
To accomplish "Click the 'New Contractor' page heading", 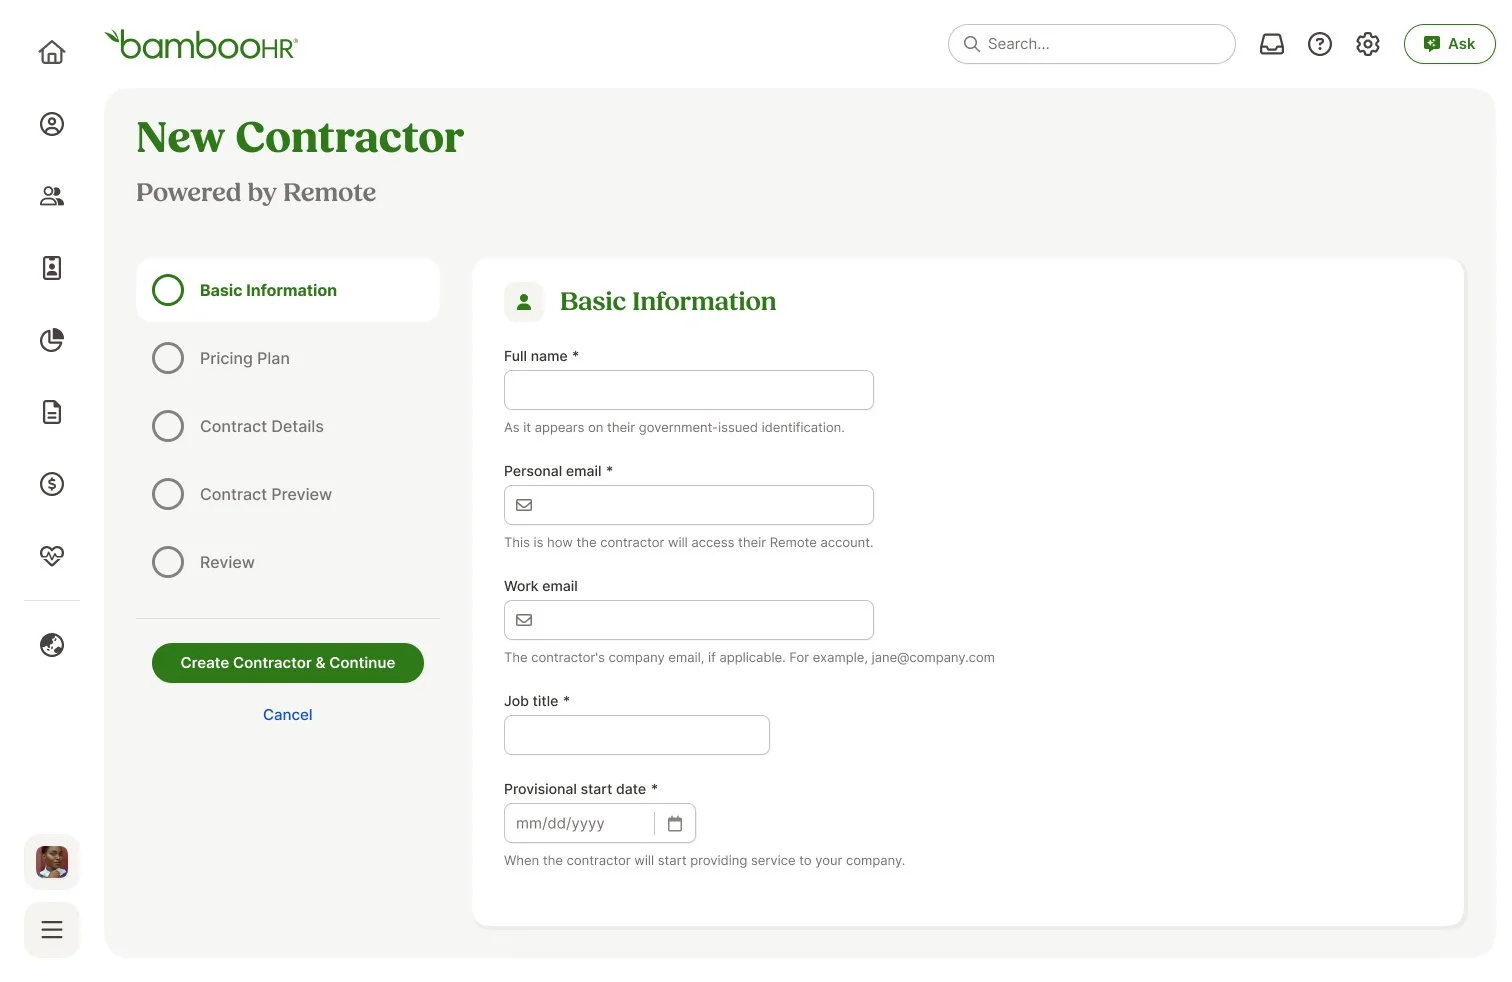I will click(300, 137).
